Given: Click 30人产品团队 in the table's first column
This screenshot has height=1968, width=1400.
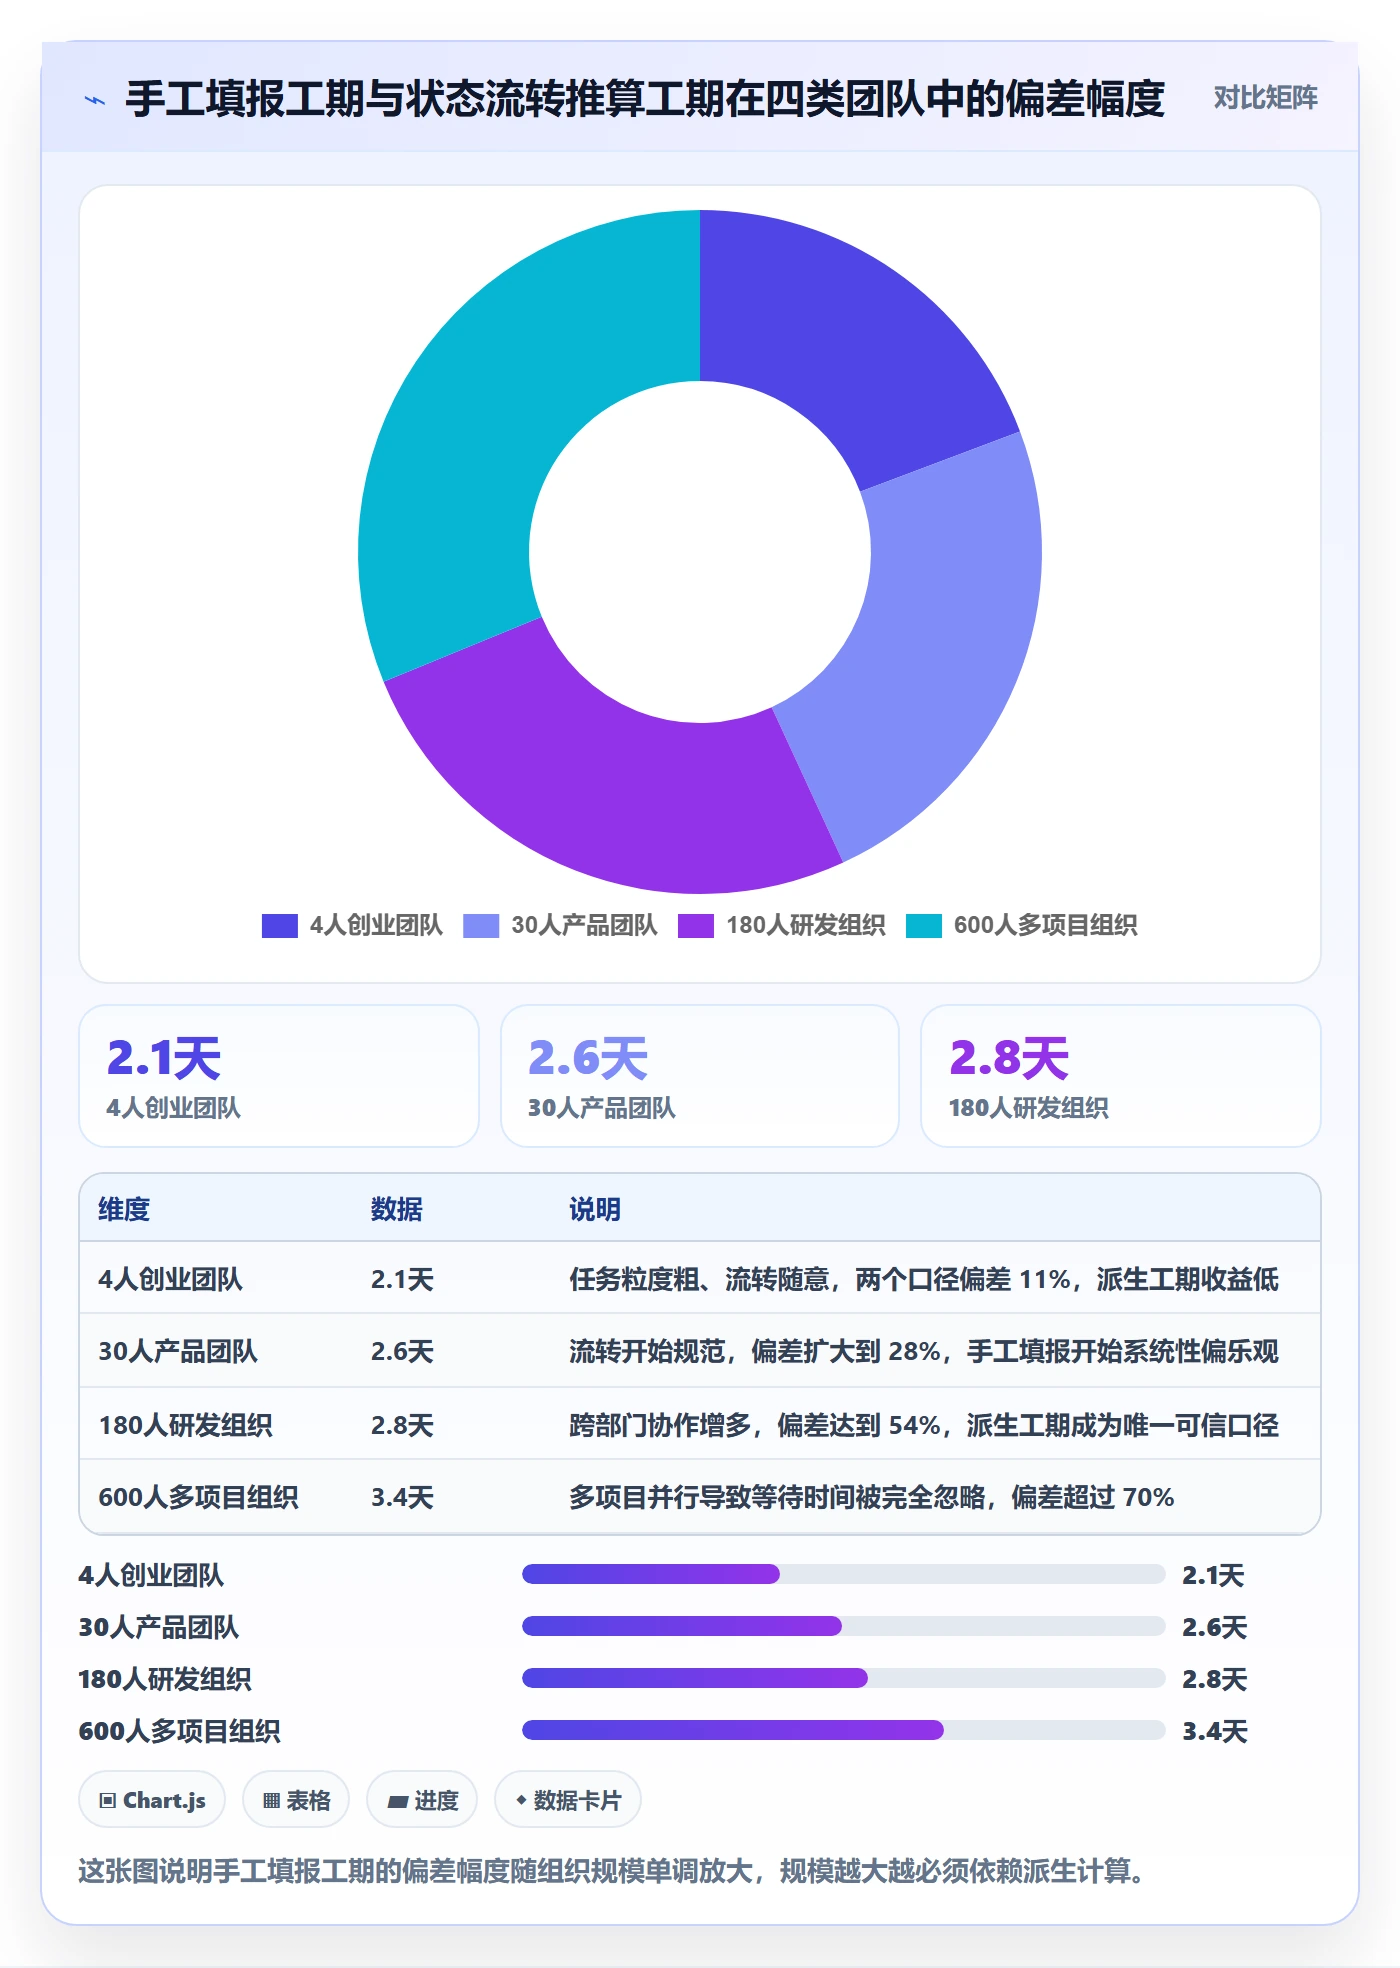Looking at the screenshot, I should (178, 1351).
